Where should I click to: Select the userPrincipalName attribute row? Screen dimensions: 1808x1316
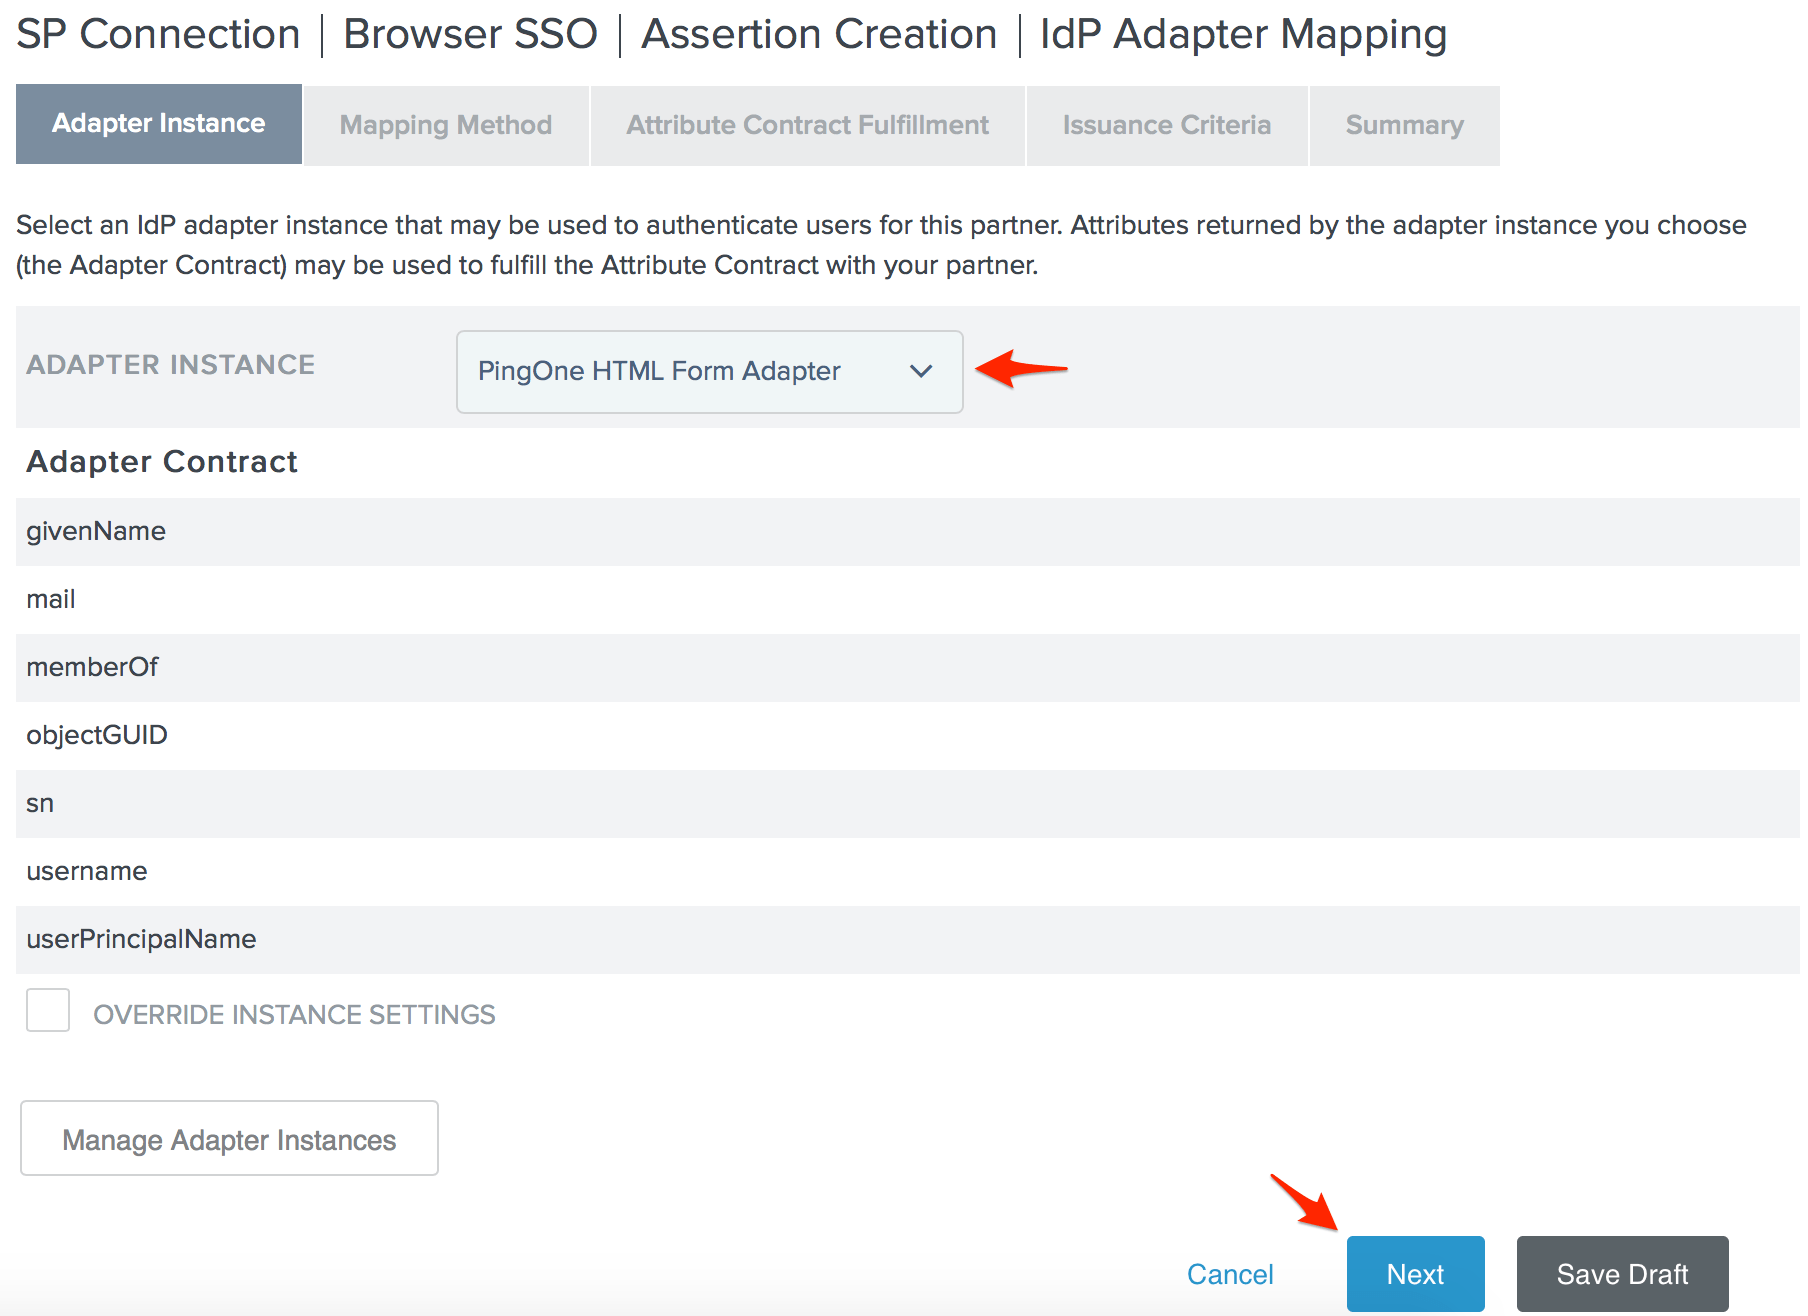coord(141,939)
